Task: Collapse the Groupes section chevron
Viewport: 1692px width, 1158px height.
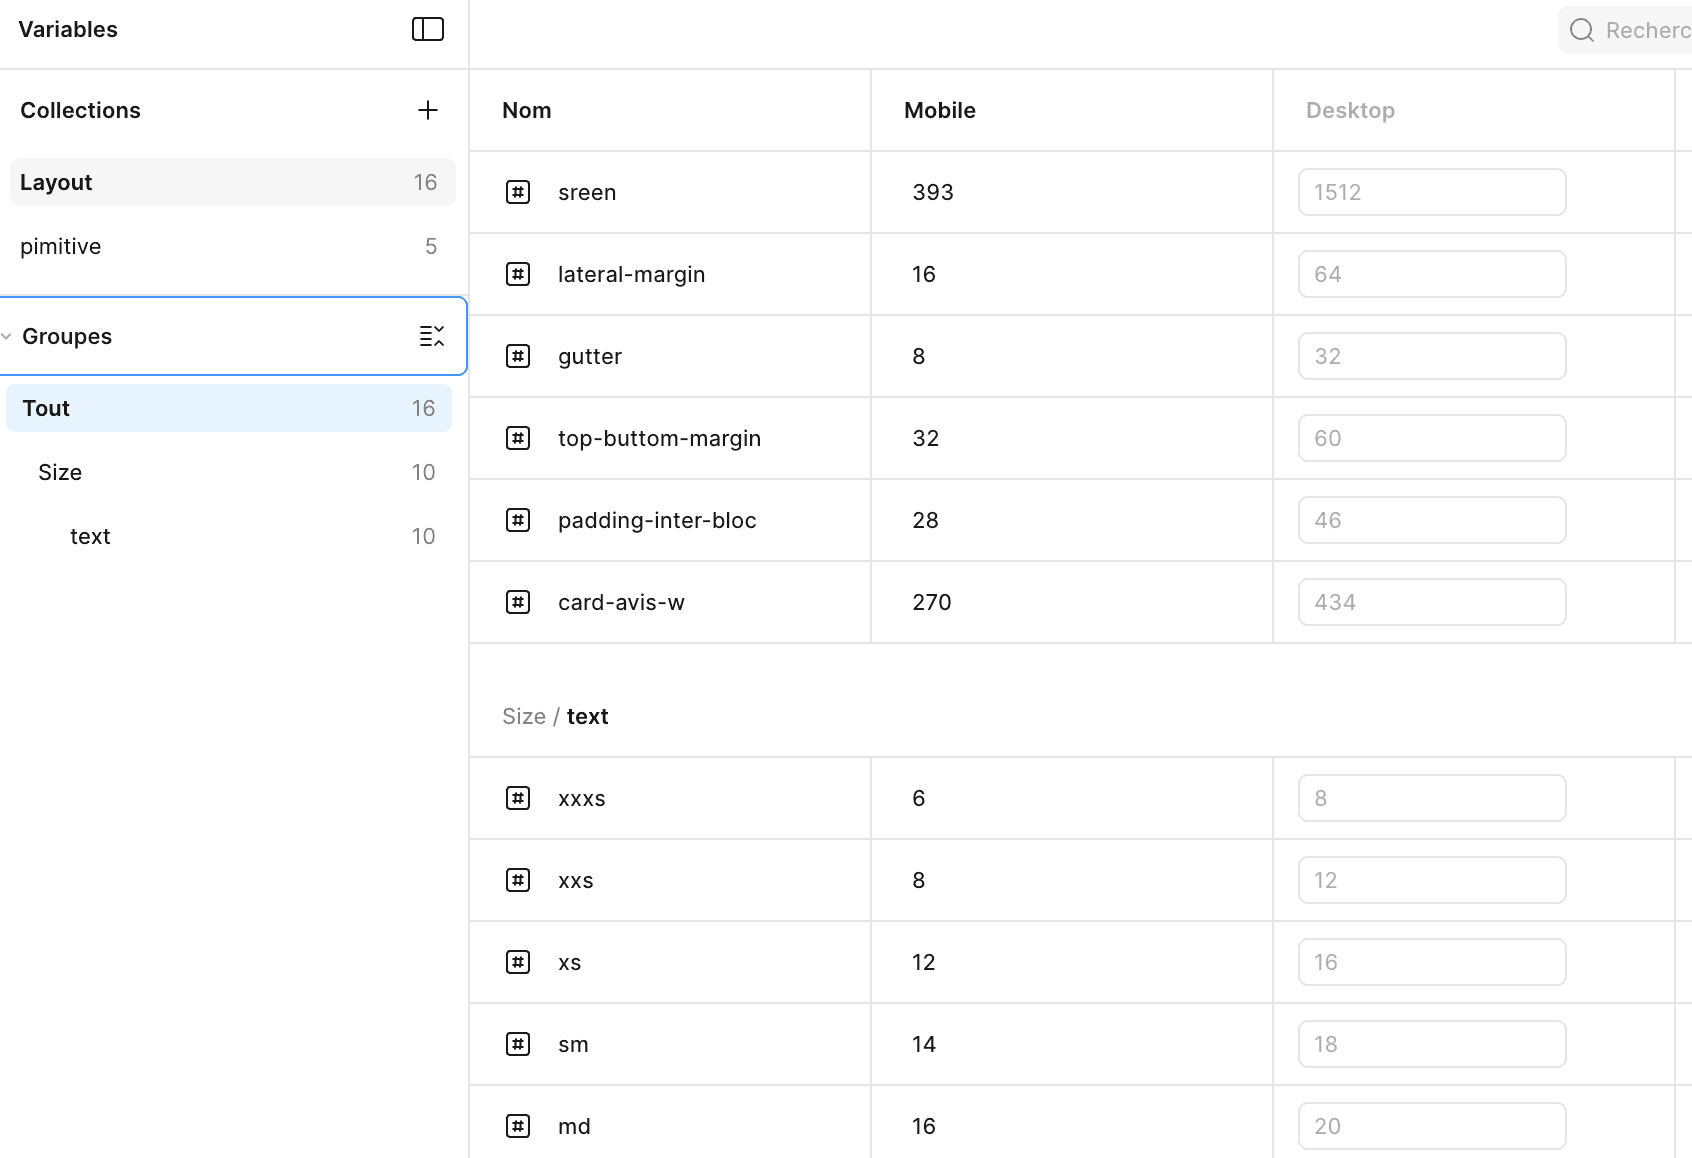Action: pyautogui.click(x=7, y=336)
